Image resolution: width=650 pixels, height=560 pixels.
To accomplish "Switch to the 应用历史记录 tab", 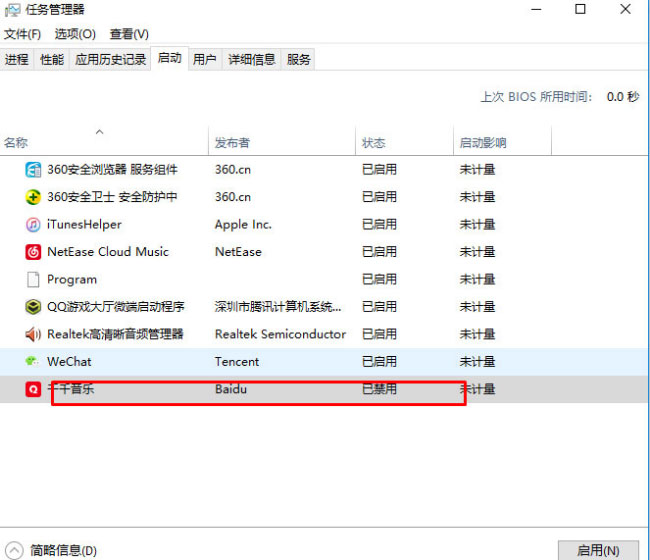I will tap(110, 59).
